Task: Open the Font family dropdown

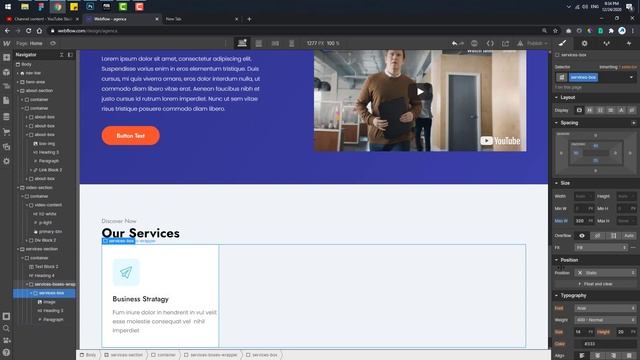Action: pyautogui.click(x=606, y=308)
